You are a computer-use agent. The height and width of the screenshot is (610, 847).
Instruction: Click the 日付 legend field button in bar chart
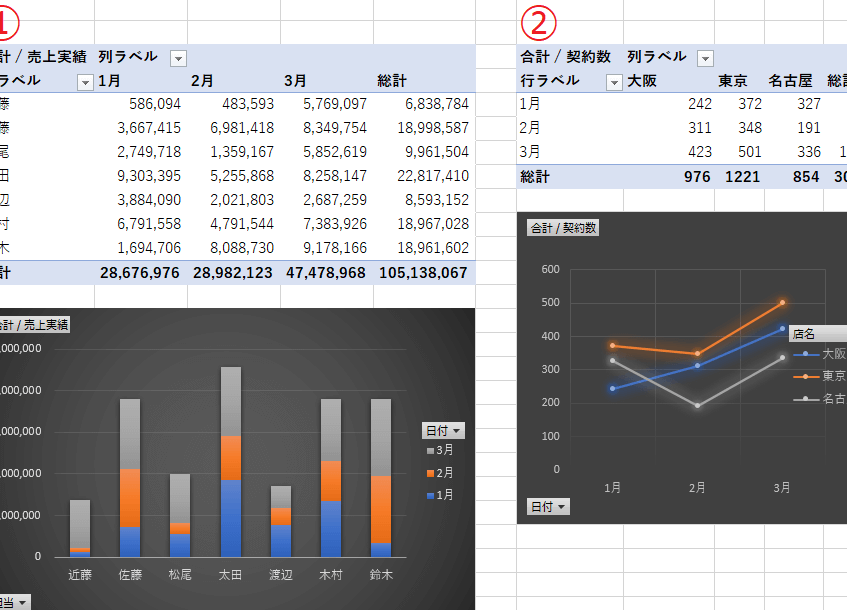click(x=444, y=430)
